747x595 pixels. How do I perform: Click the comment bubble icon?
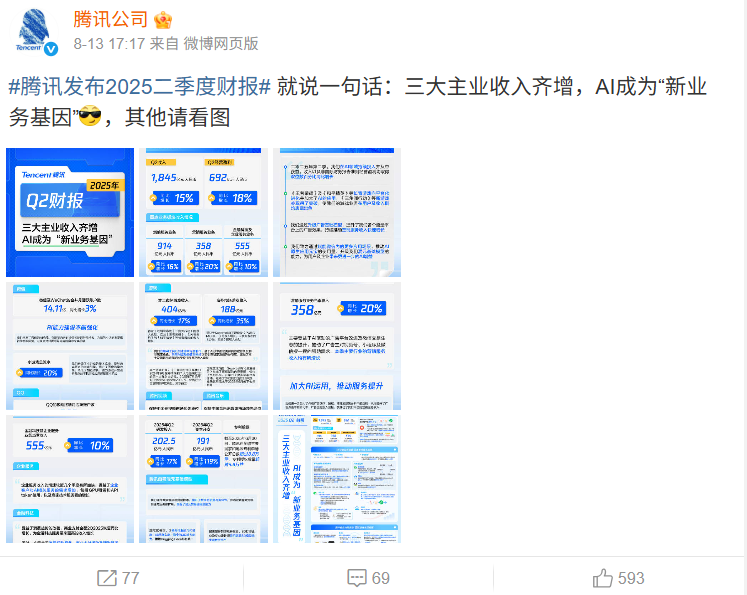pos(357,578)
